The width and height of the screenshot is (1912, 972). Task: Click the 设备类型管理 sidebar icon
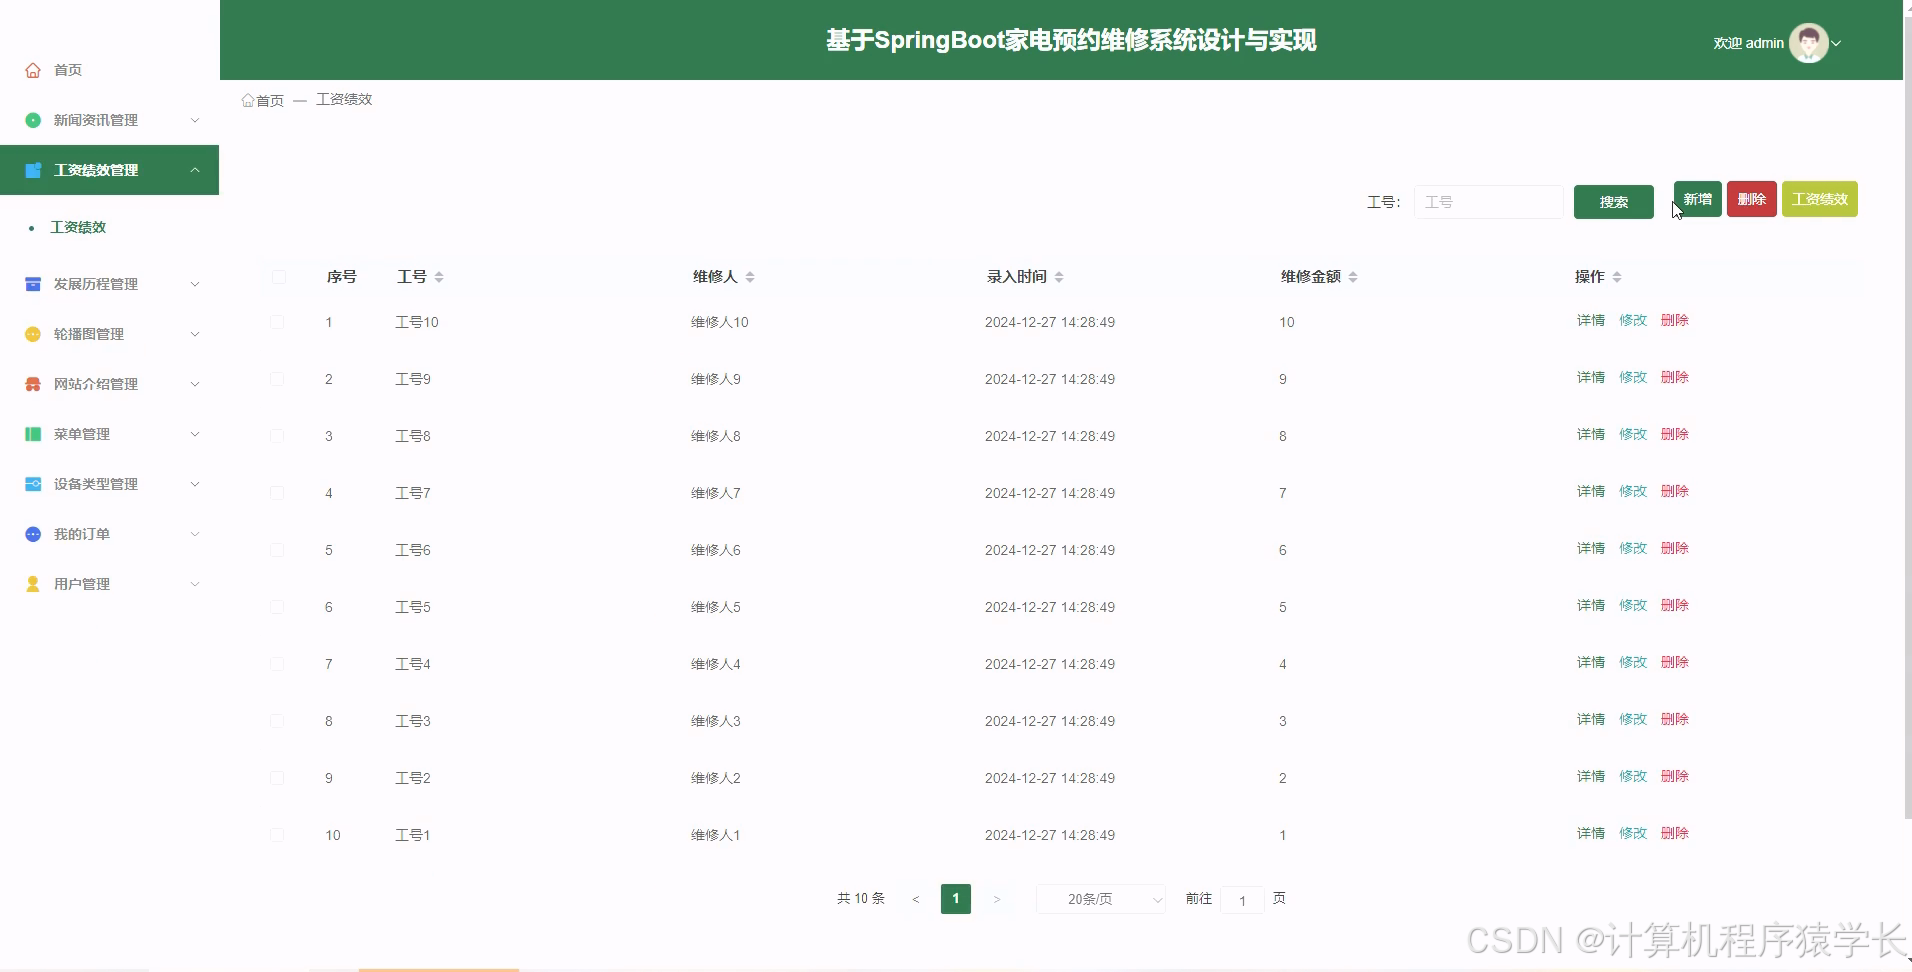[x=33, y=483]
